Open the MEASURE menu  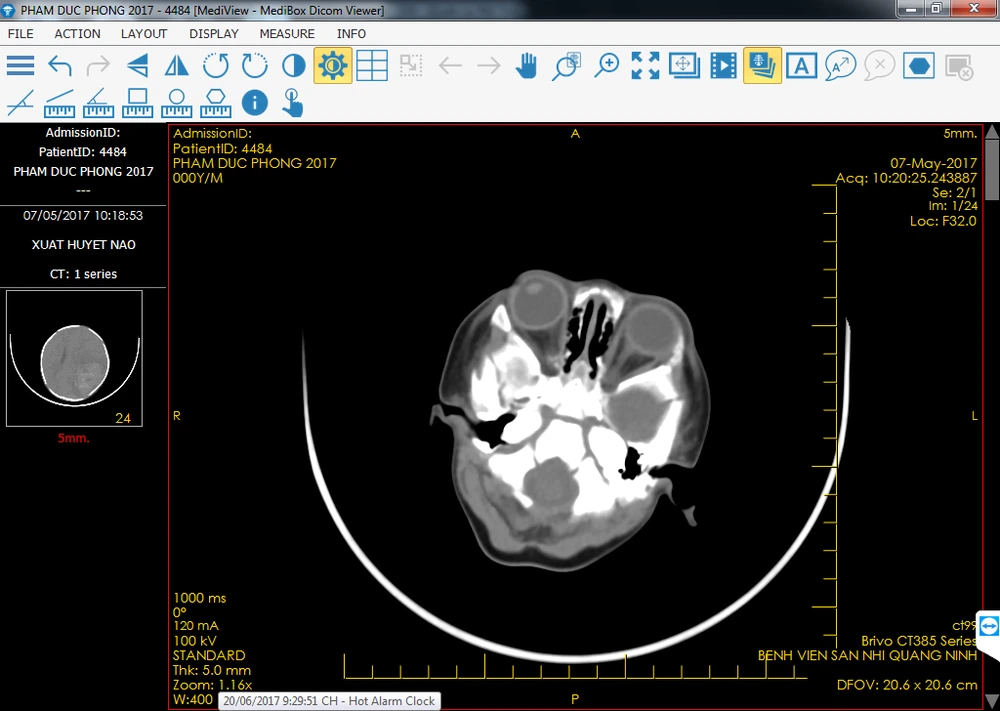coord(287,33)
